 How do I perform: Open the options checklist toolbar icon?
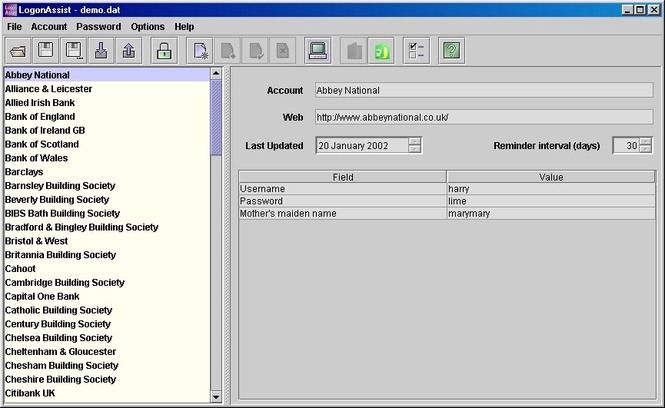[x=416, y=51]
